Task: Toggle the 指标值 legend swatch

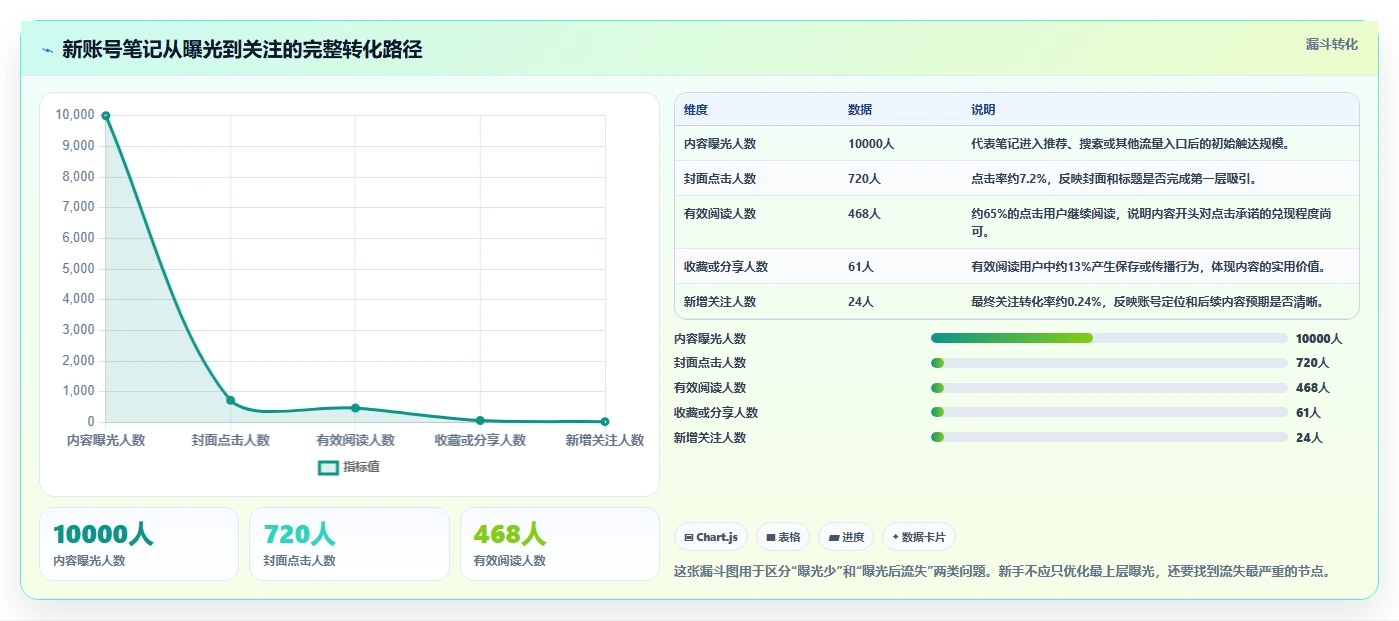Action: pyautogui.click(x=328, y=467)
